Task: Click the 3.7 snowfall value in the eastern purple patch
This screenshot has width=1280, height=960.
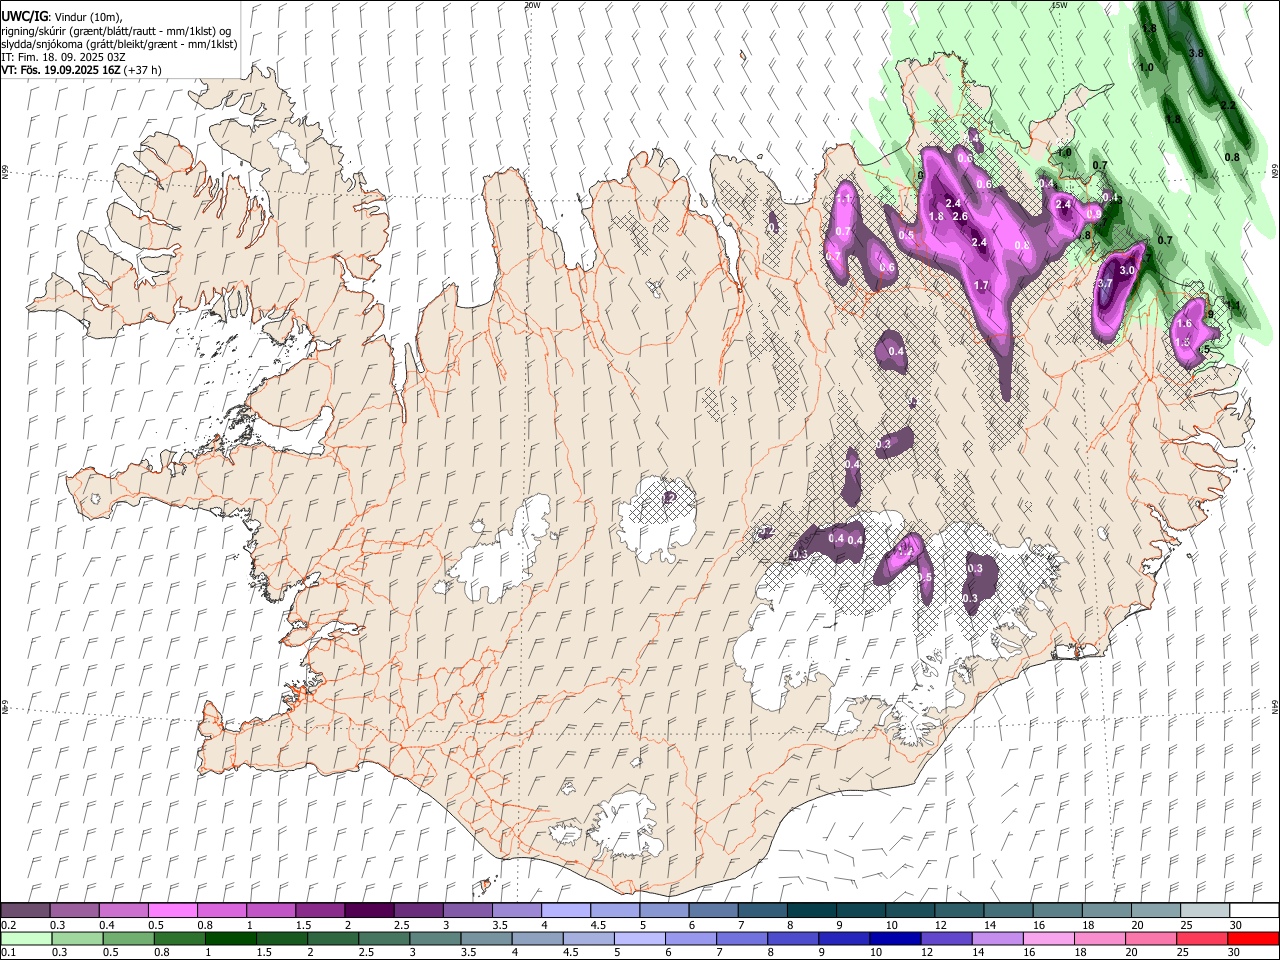Action: coord(1105,284)
